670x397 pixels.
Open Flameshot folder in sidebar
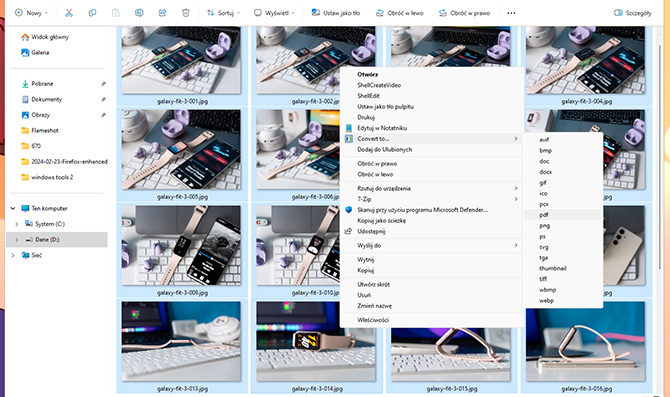[40, 130]
